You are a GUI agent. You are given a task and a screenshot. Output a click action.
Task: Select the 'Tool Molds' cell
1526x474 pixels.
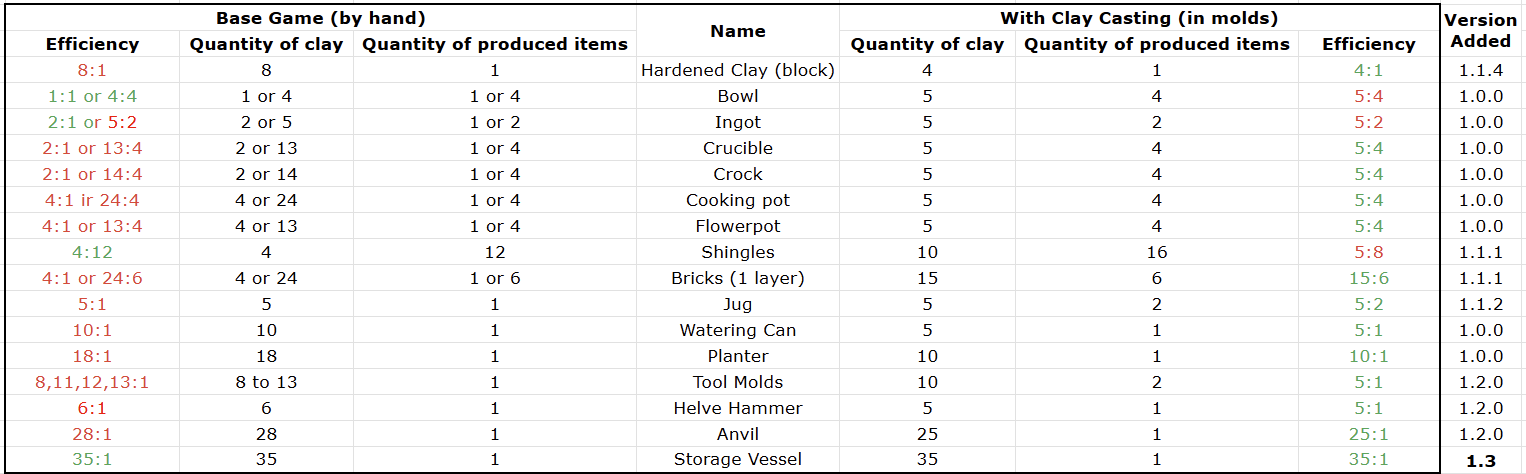click(x=737, y=382)
